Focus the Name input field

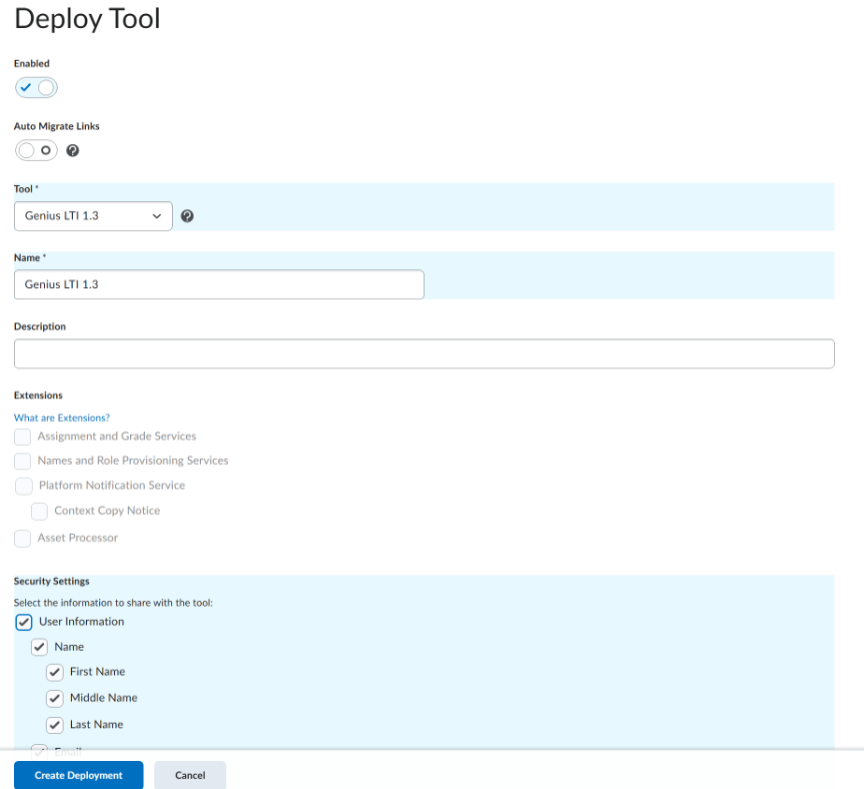219,284
